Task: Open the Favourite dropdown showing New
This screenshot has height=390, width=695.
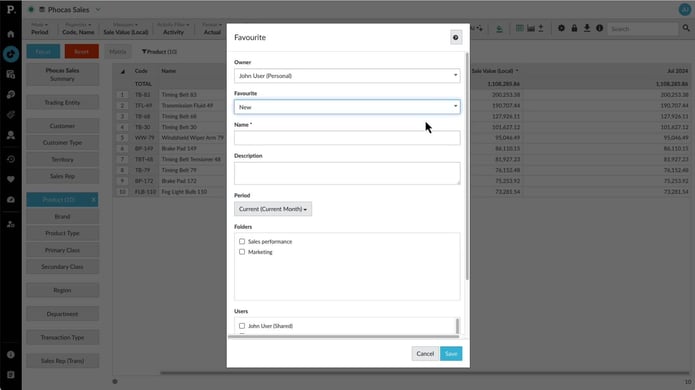Action: pos(347,107)
